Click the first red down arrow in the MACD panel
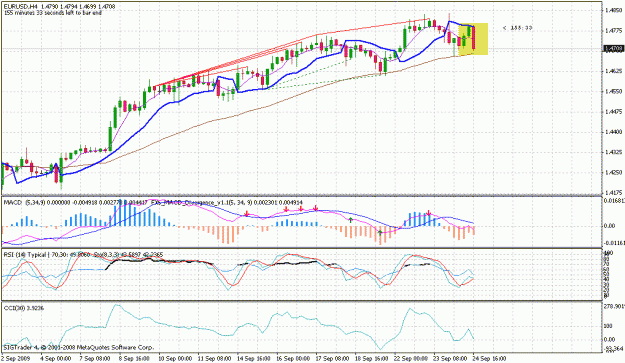 [x=247, y=214]
